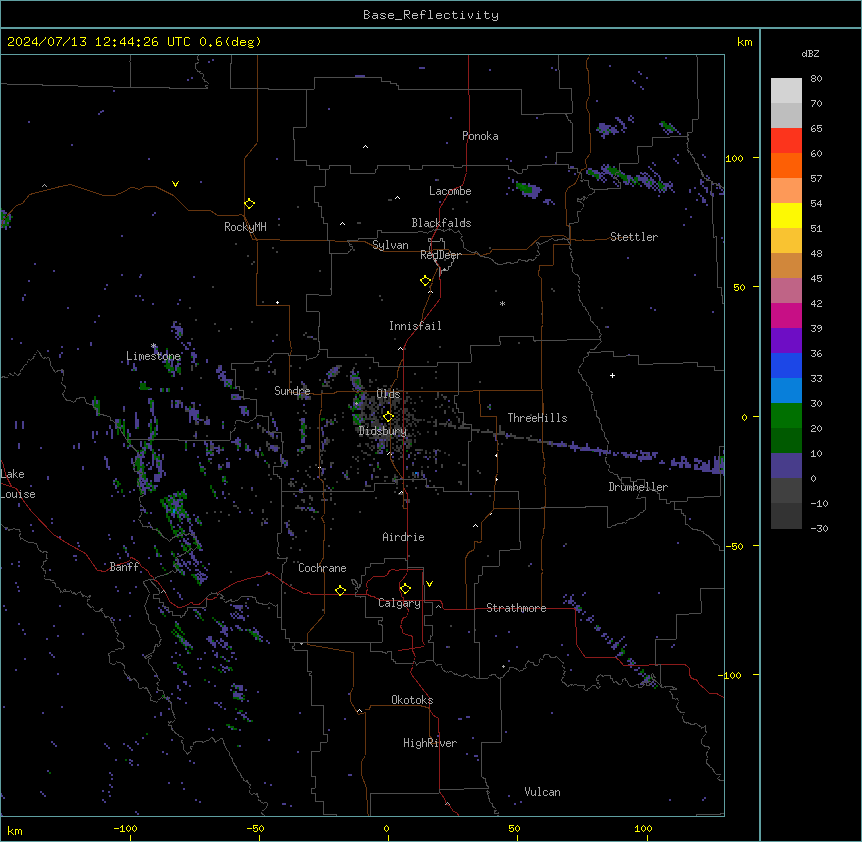This screenshot has width=862, height=842.
Task: Select the red 65 dBZ legend color
Action: point(786,141)
